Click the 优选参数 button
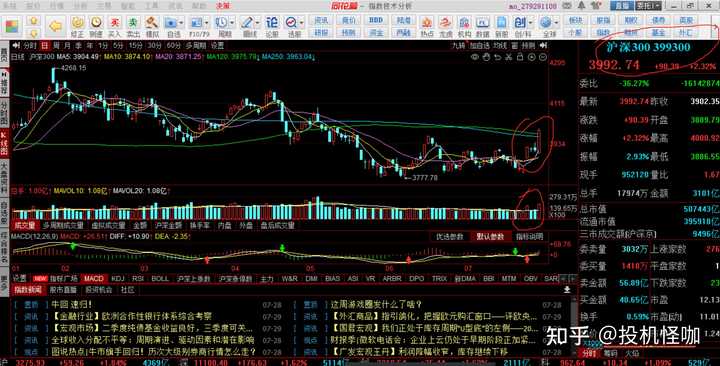 click(x=449, y=236)
